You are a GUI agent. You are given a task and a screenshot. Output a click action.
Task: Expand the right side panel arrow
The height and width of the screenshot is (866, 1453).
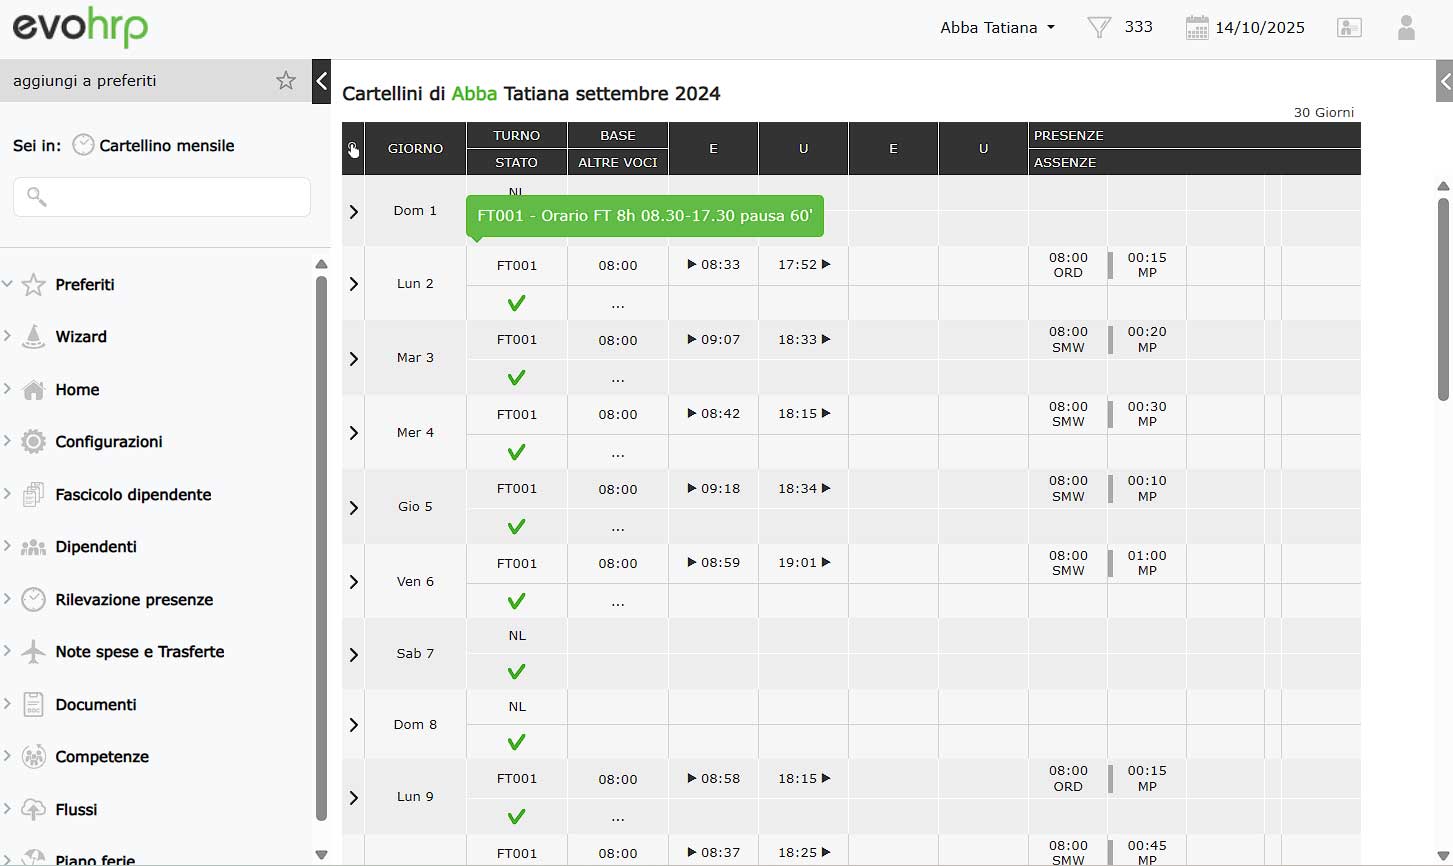[x=1445, y=81]
